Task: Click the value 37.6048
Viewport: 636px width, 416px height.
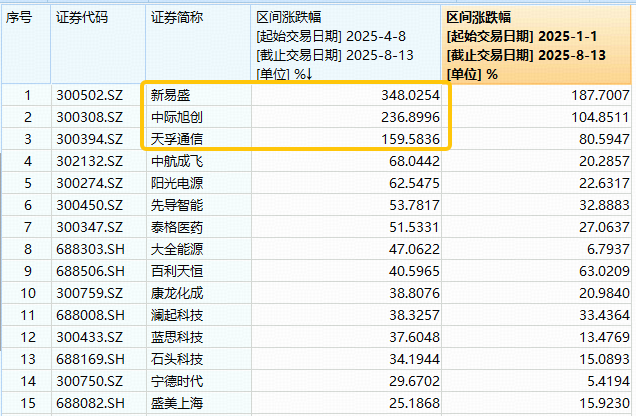Action: 414,337
